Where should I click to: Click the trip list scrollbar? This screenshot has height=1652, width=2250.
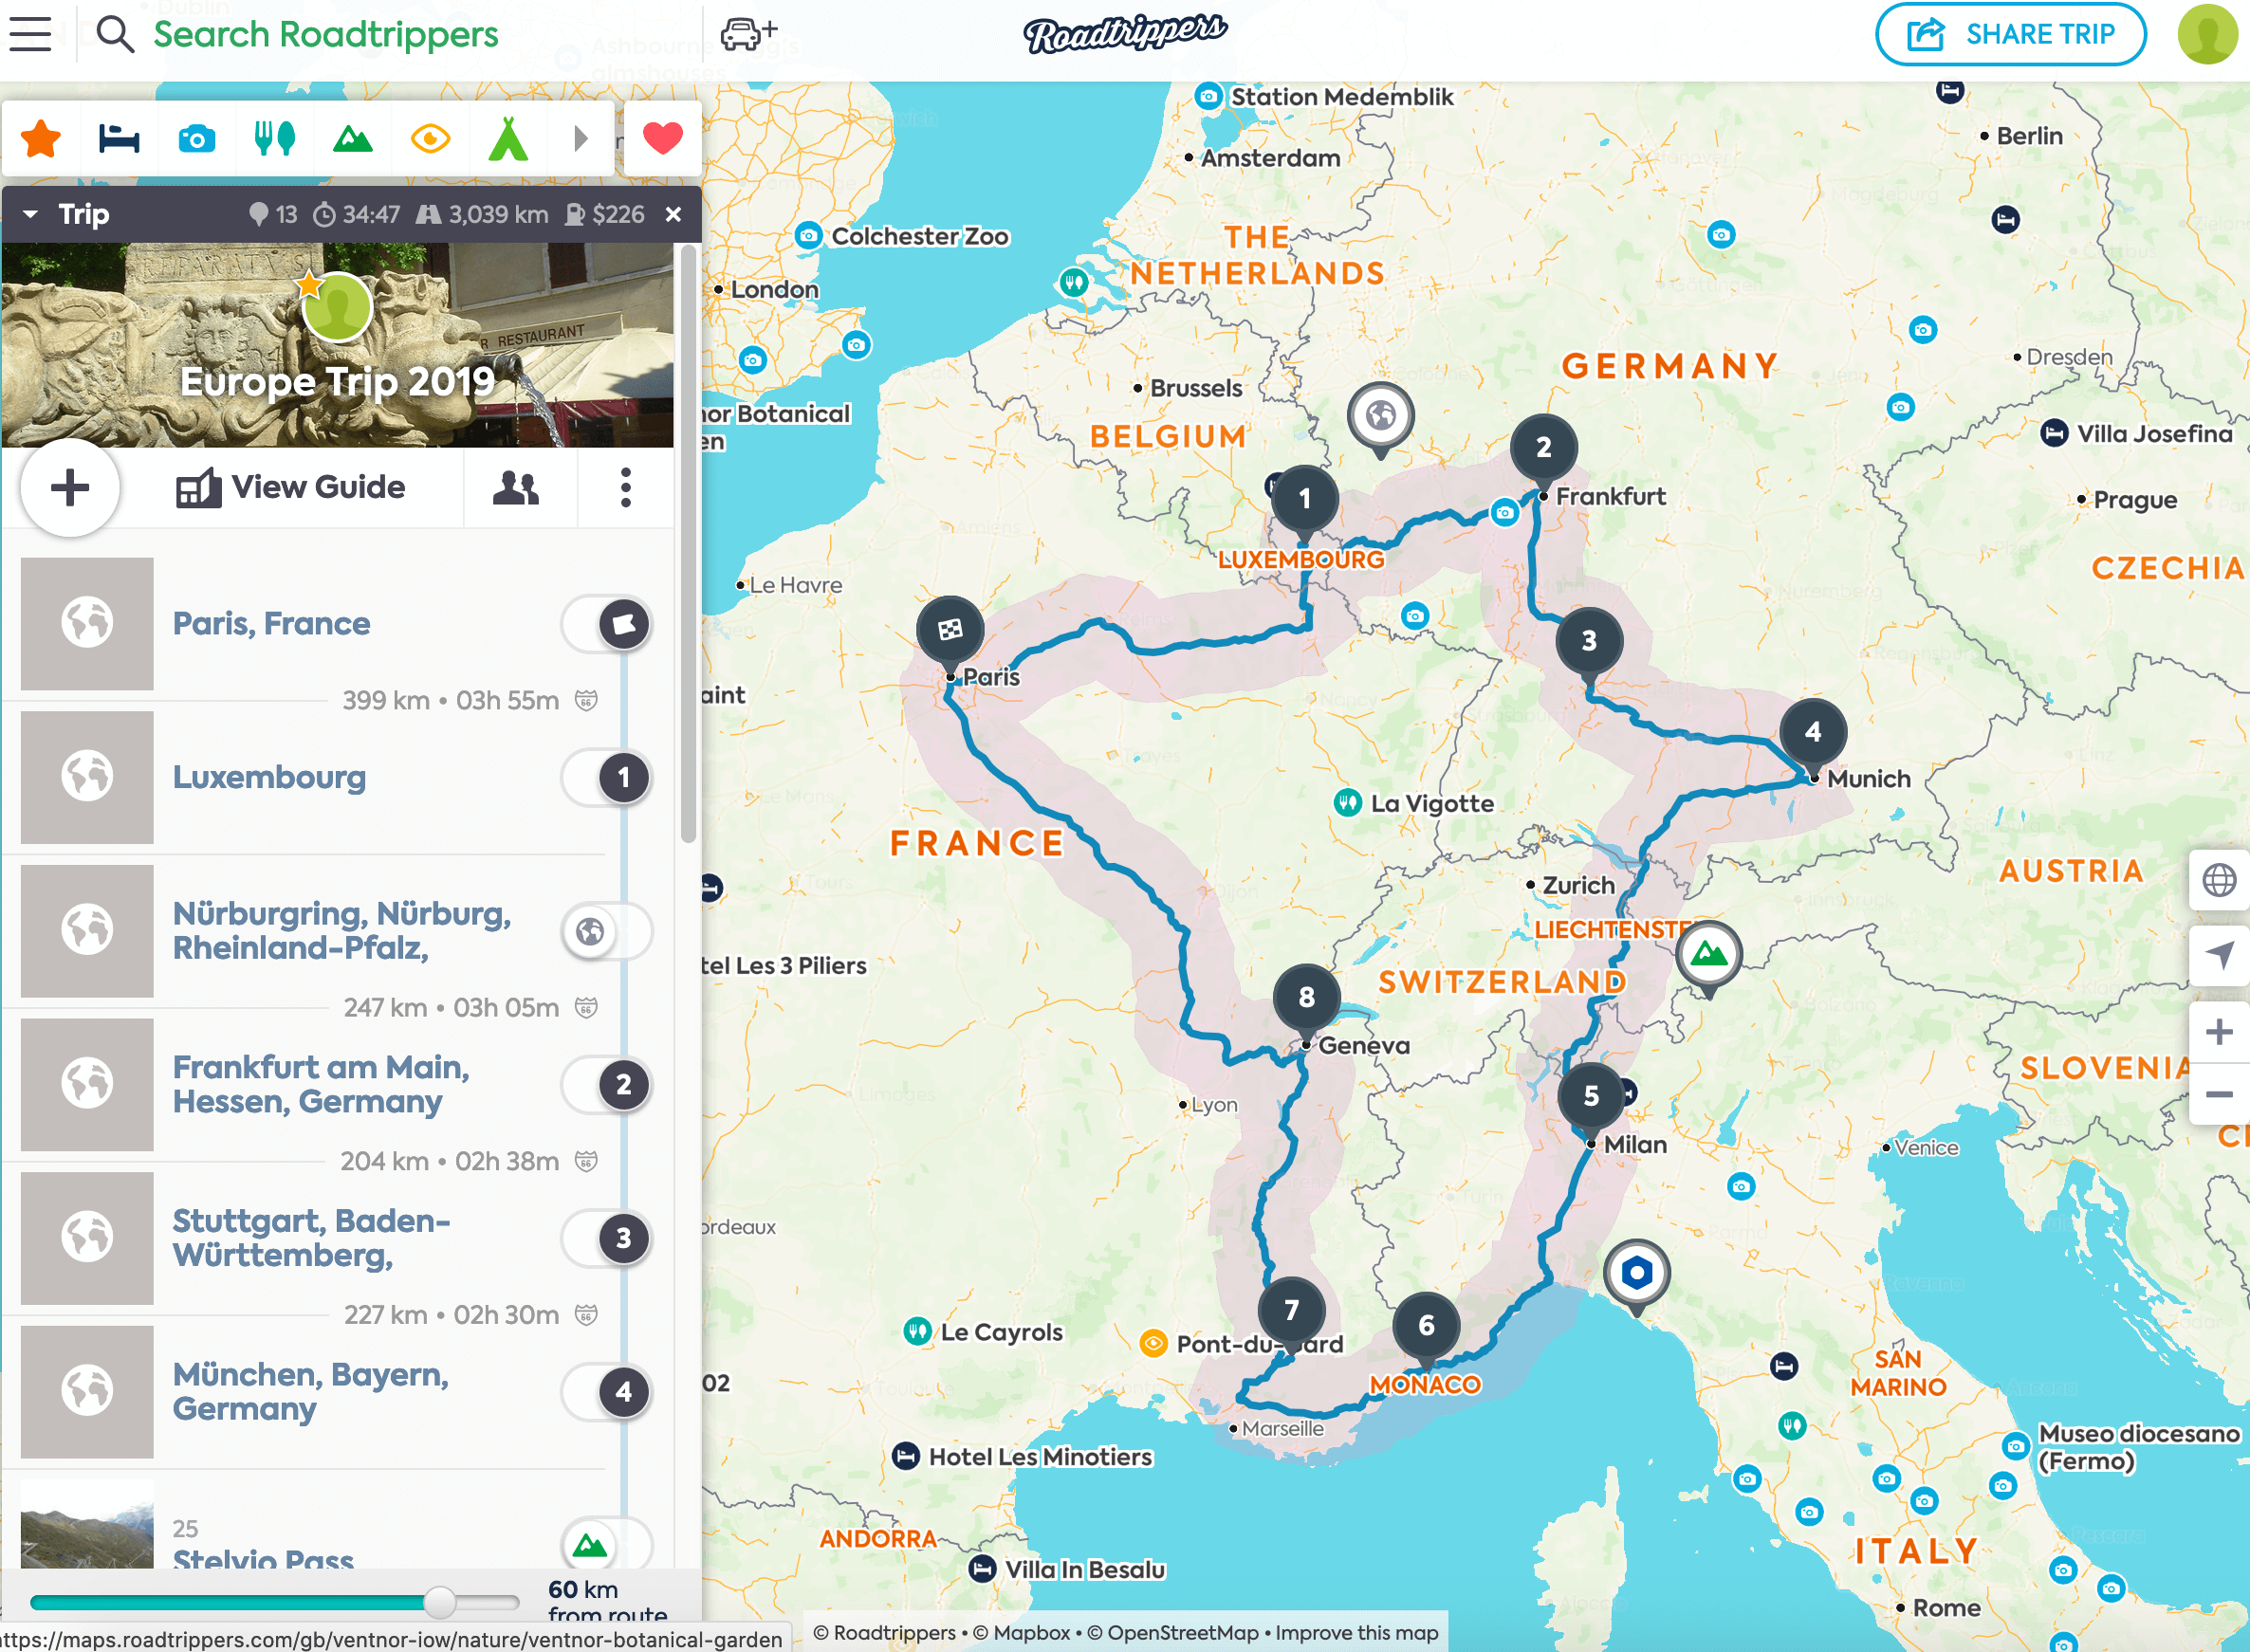pyautogui.click(x=688, y=545)
